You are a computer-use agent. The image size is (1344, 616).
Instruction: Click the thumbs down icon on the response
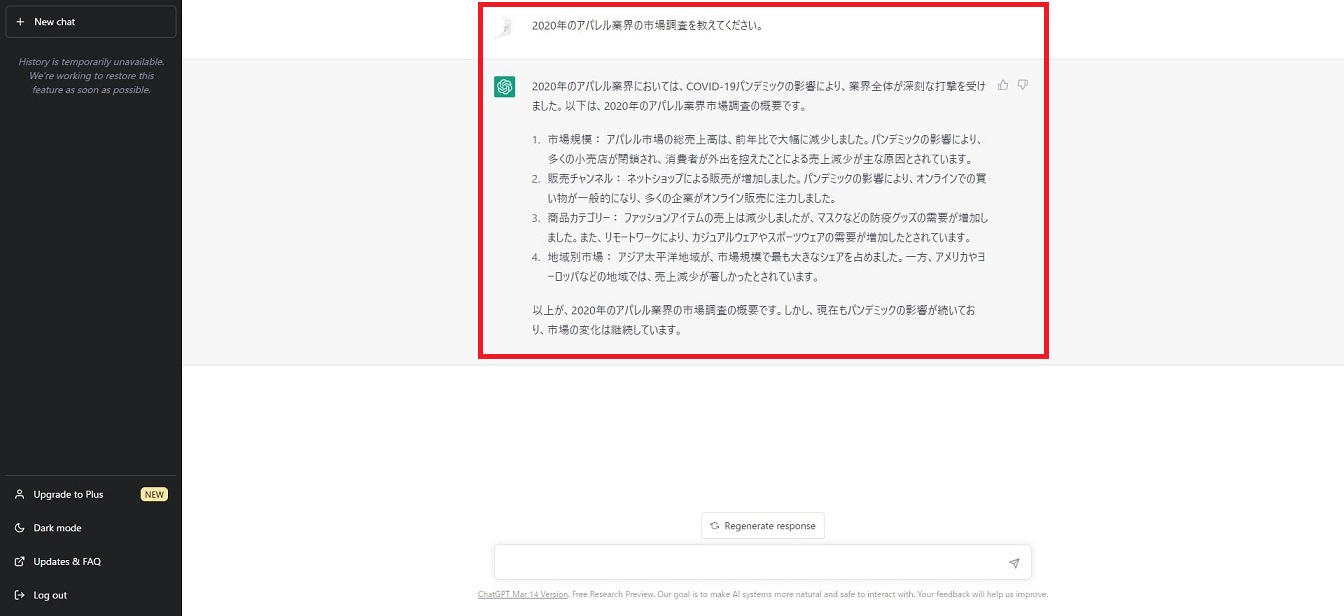pyautogui.click(x=1023, y=86)
